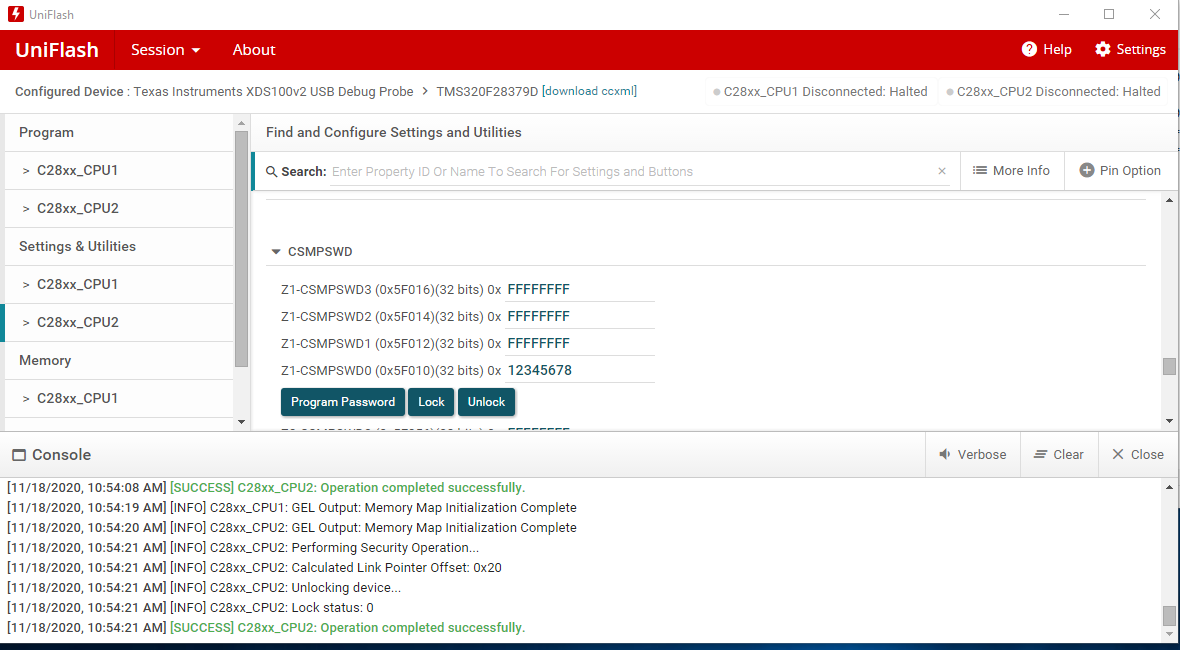
Task: Click C28xx_CPU1 Disconnected: Halted status
Action: [820, 92]
